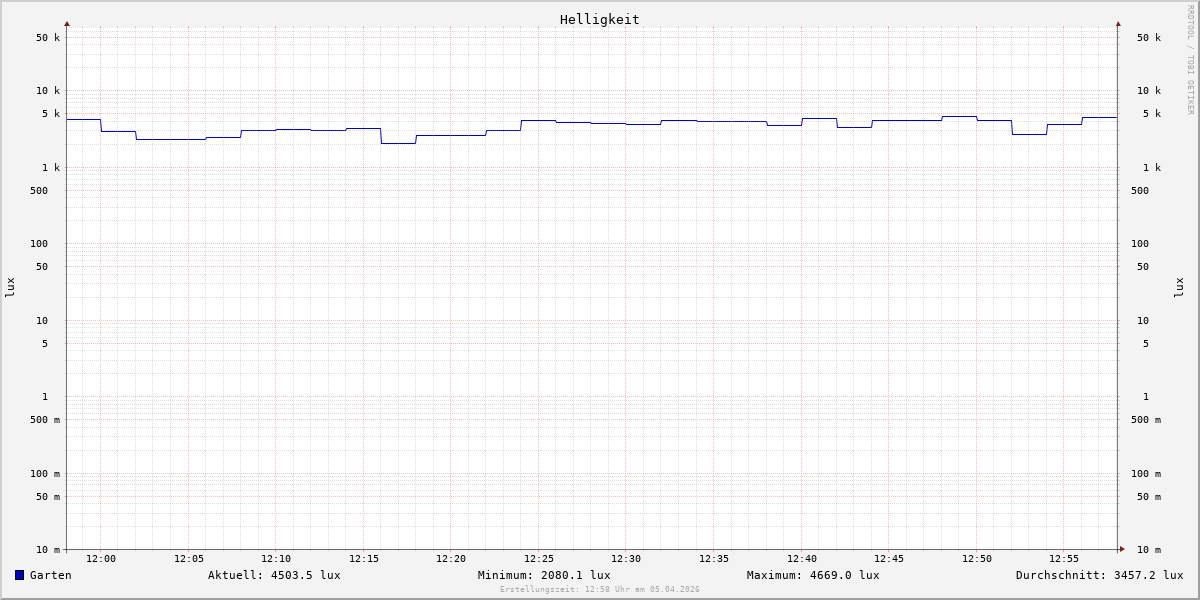Click the rotated lux label on left axis
This screenshot has width=1200, height=600.
pyautogui.click(x=10, y=287)
